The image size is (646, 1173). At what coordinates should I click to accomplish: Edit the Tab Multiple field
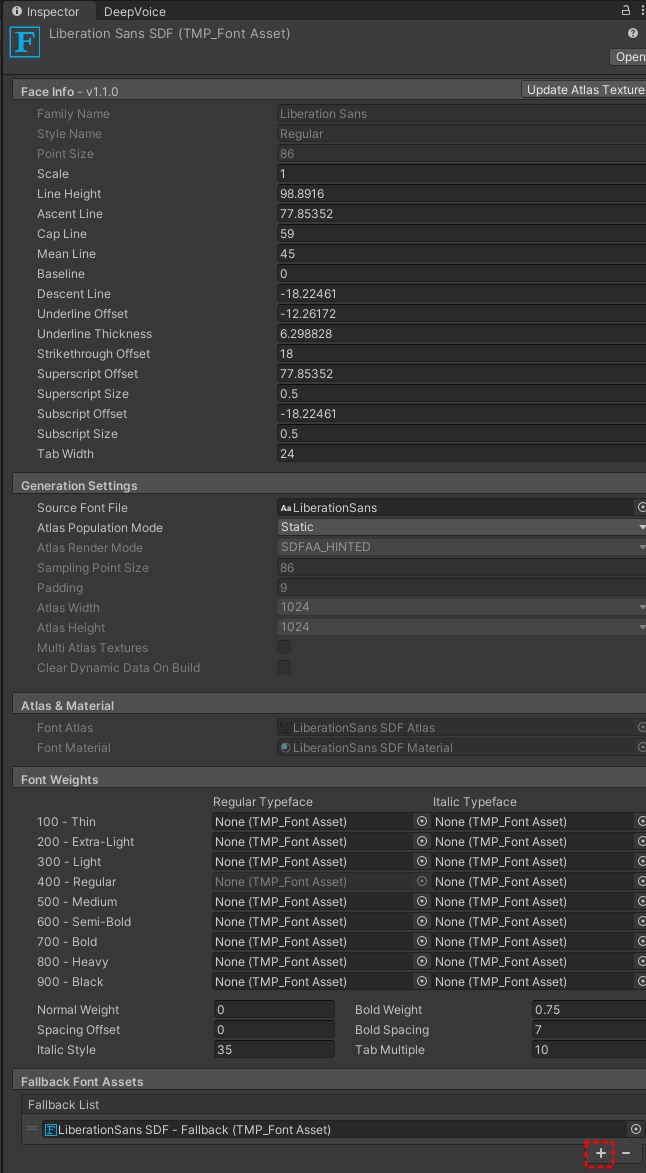[x=589, y=1050]
